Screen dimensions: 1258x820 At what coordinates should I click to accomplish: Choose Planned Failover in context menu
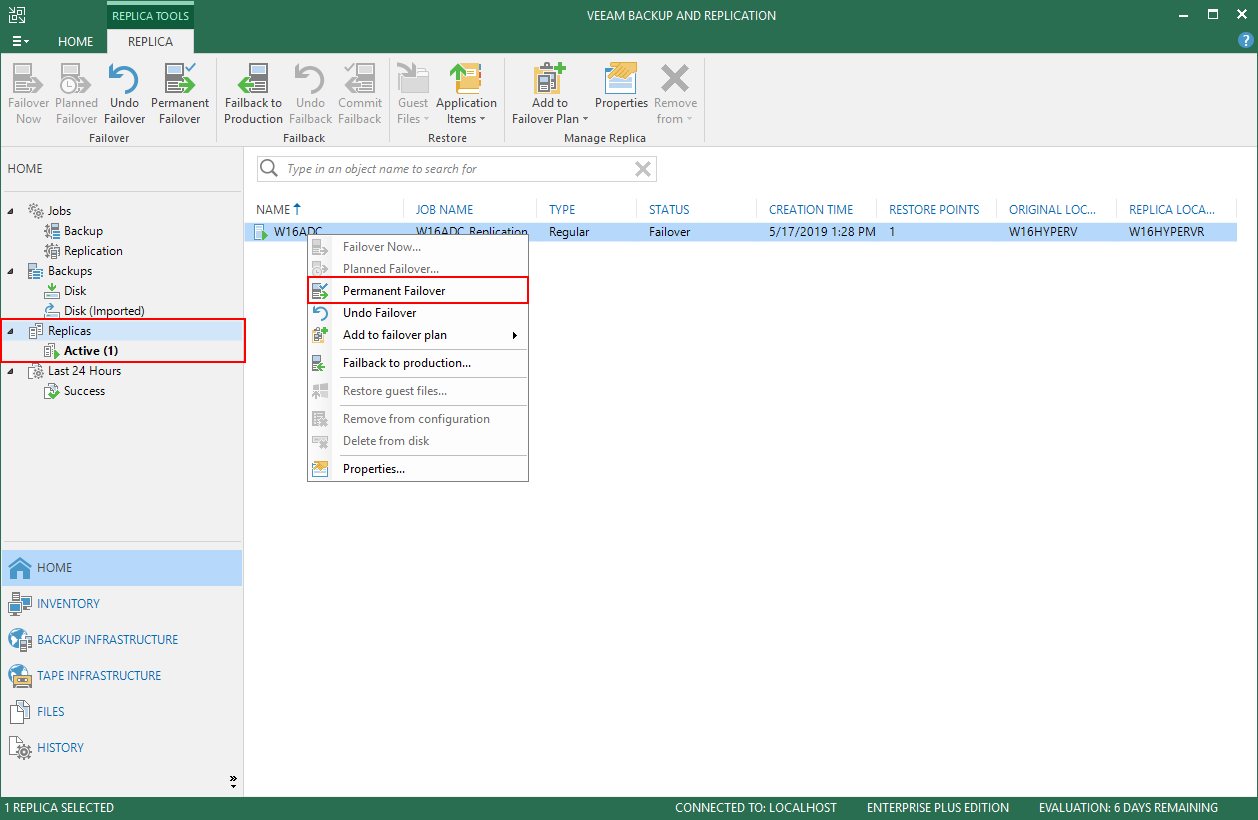tap(418, 269)
